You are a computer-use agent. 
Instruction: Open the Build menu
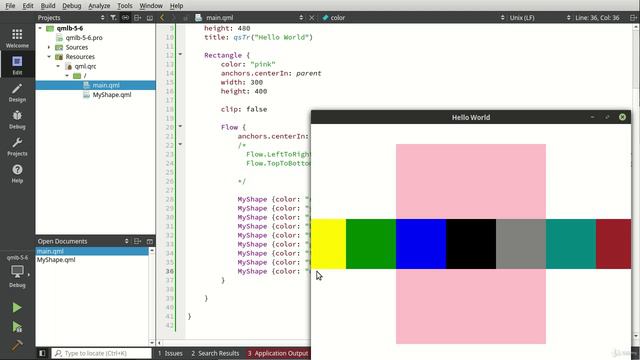[48, 6]
